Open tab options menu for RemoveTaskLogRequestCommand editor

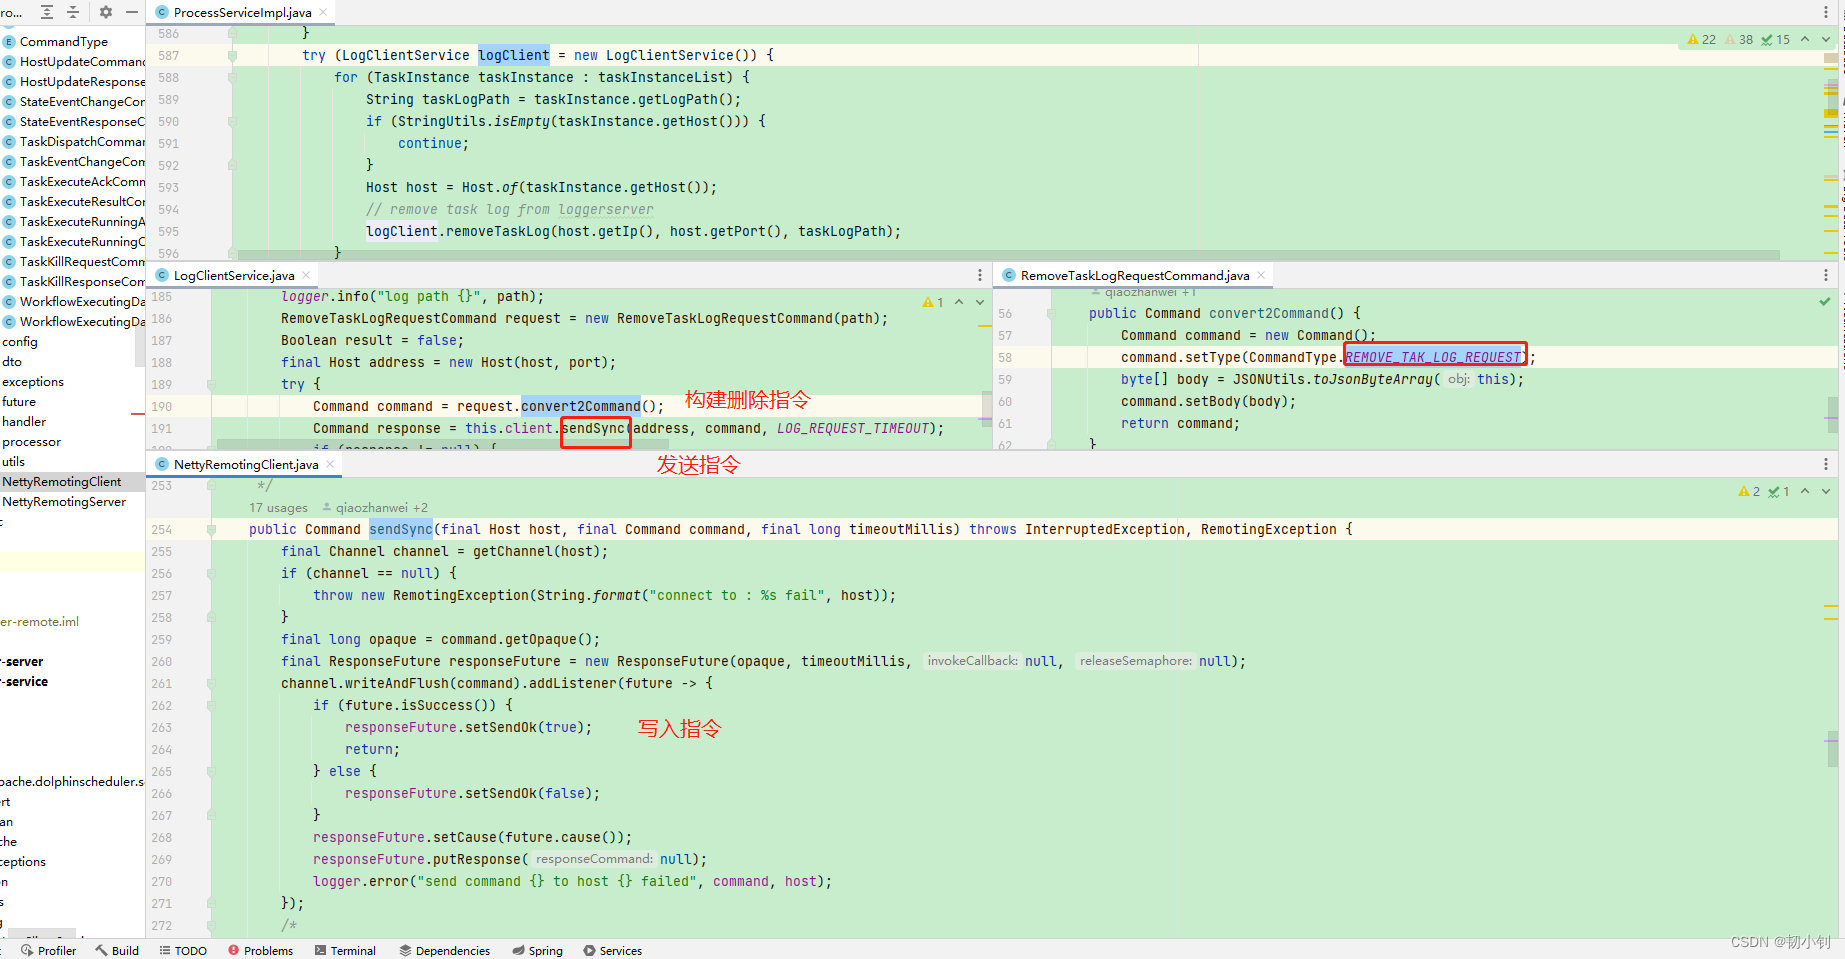(x=1826, y=275)
